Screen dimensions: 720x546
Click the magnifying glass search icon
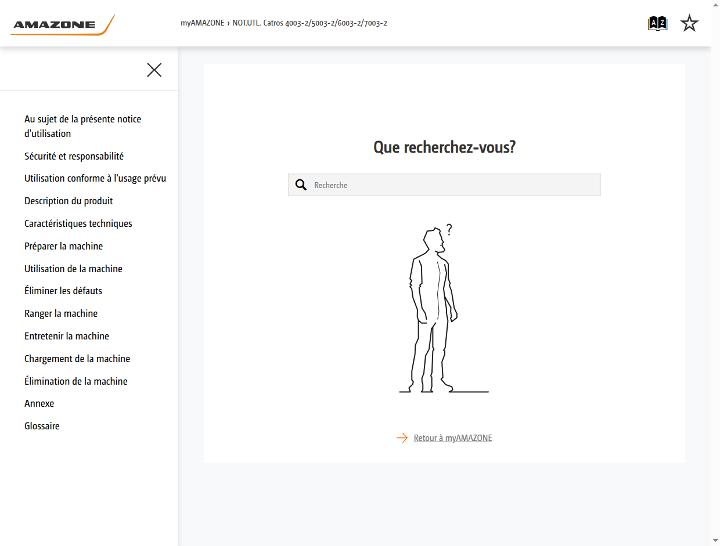pyautogui.click(x=301, y=185)
